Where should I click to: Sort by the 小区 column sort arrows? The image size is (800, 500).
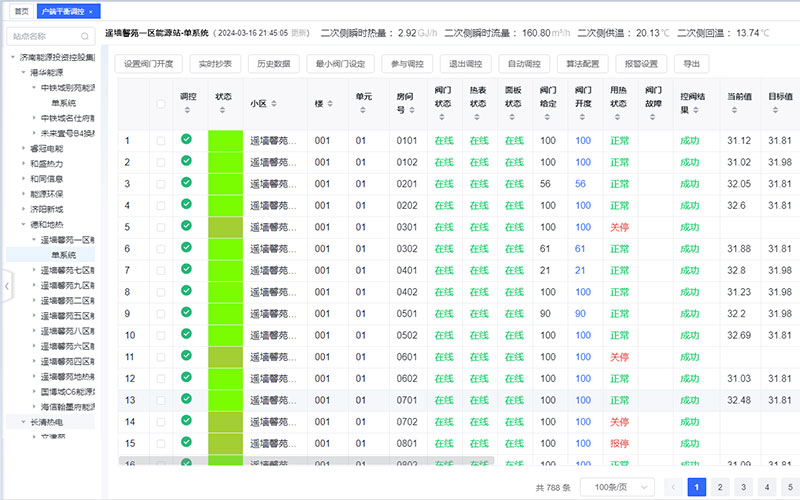point(274,104)
